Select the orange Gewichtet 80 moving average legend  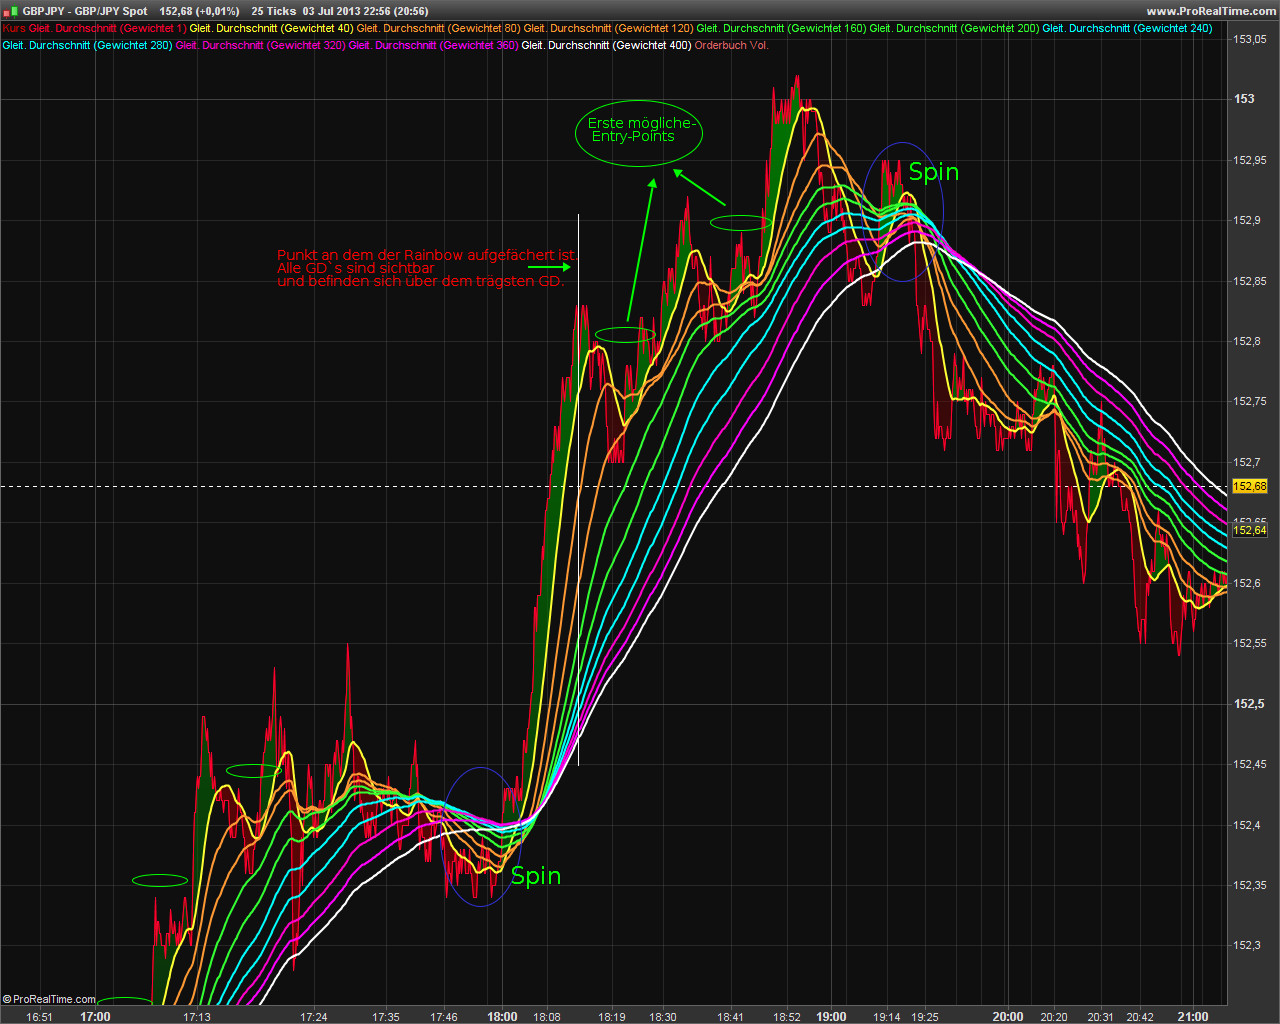[438, 29]
